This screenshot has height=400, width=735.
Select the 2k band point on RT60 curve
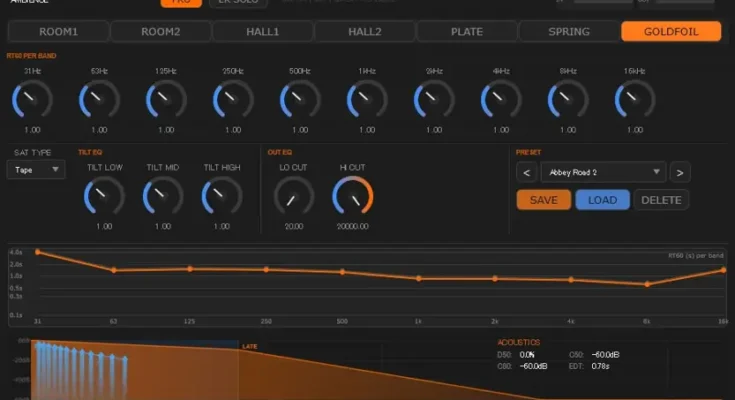pyautogui.click(x=495, y=279)
